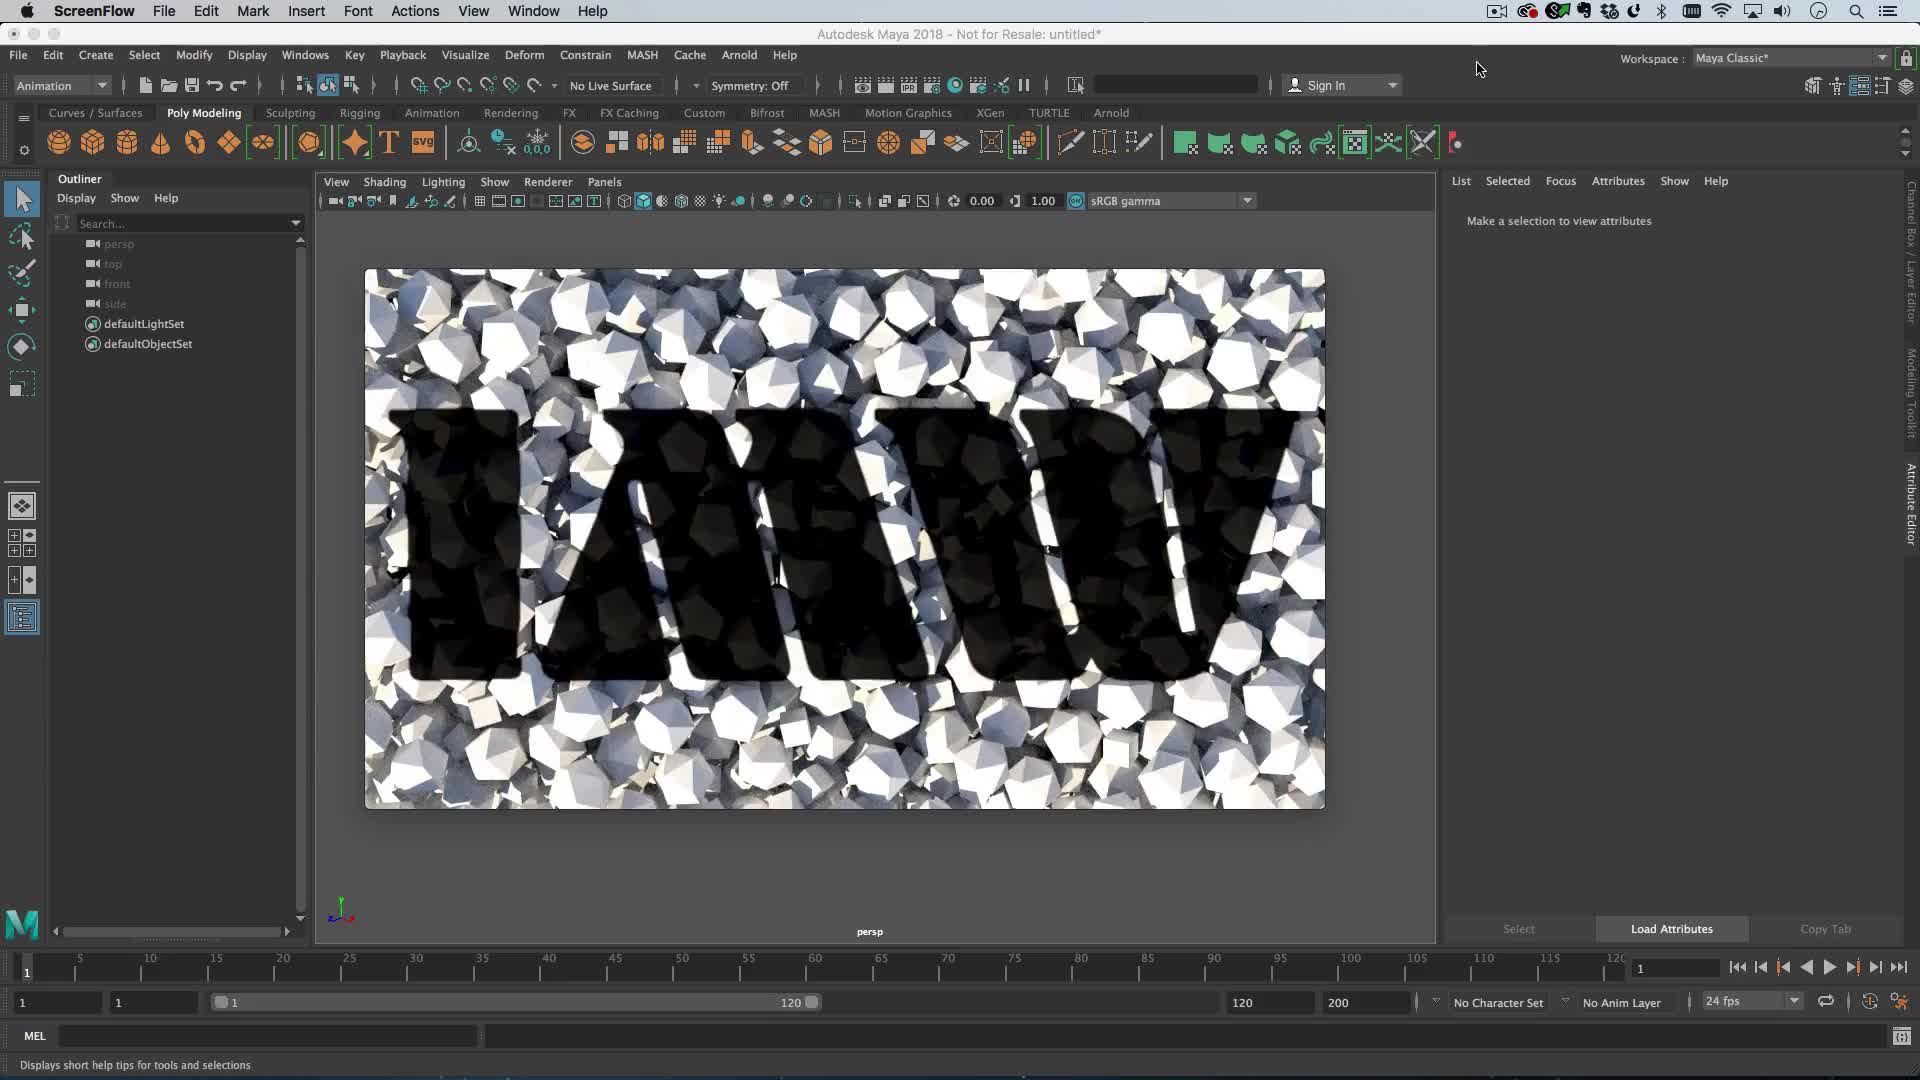Click the polygon Type text tool
Image resolution: width=1920 pixels, height=1080 pixels.
coord(389,143)
